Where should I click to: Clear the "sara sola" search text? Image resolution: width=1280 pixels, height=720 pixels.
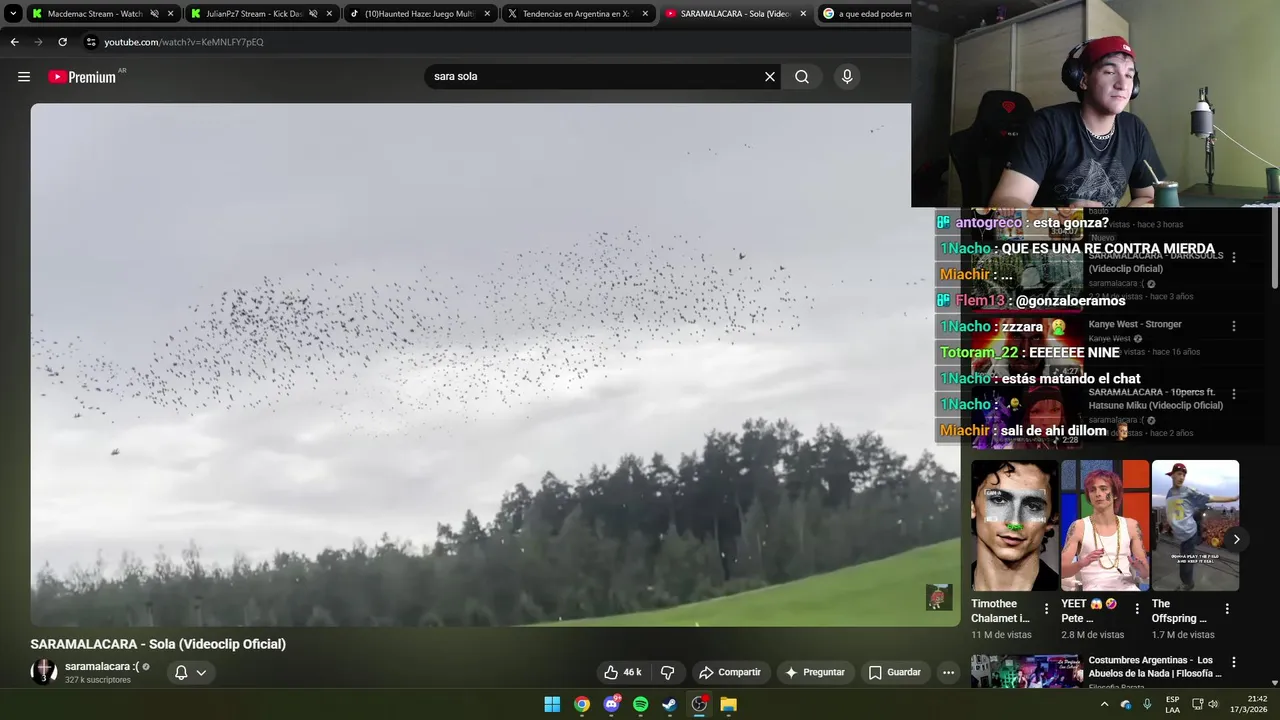770,77
